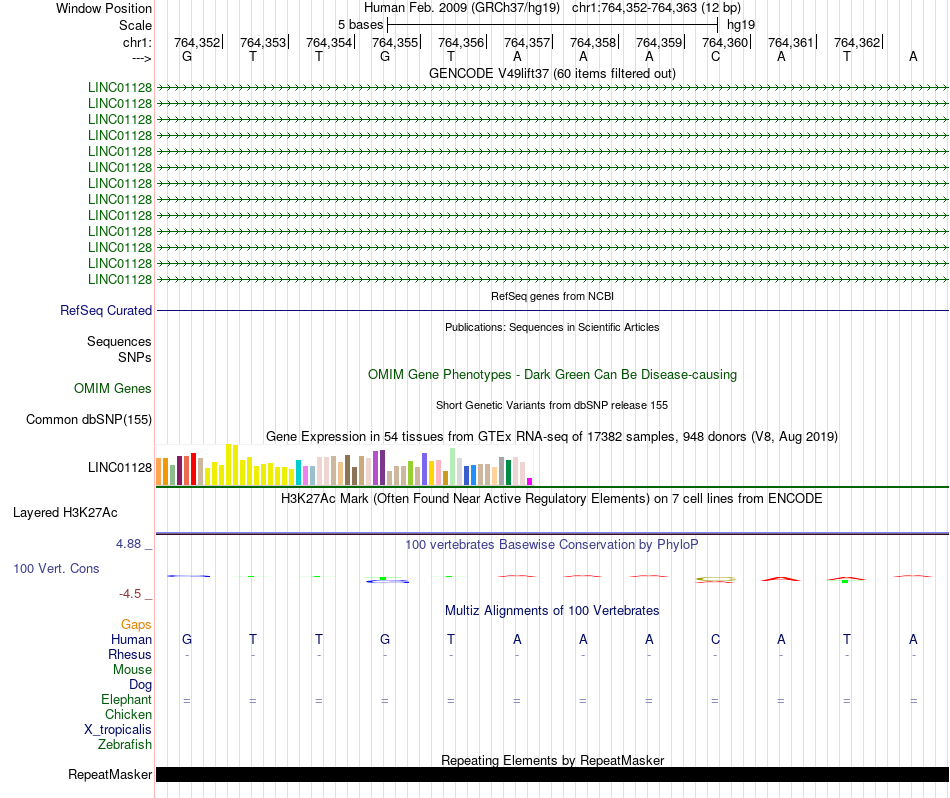Click the Layered H3K27Ac track label
Image resolution: width=950 pixels, height=798 pixels.
[x=65, y=513]
